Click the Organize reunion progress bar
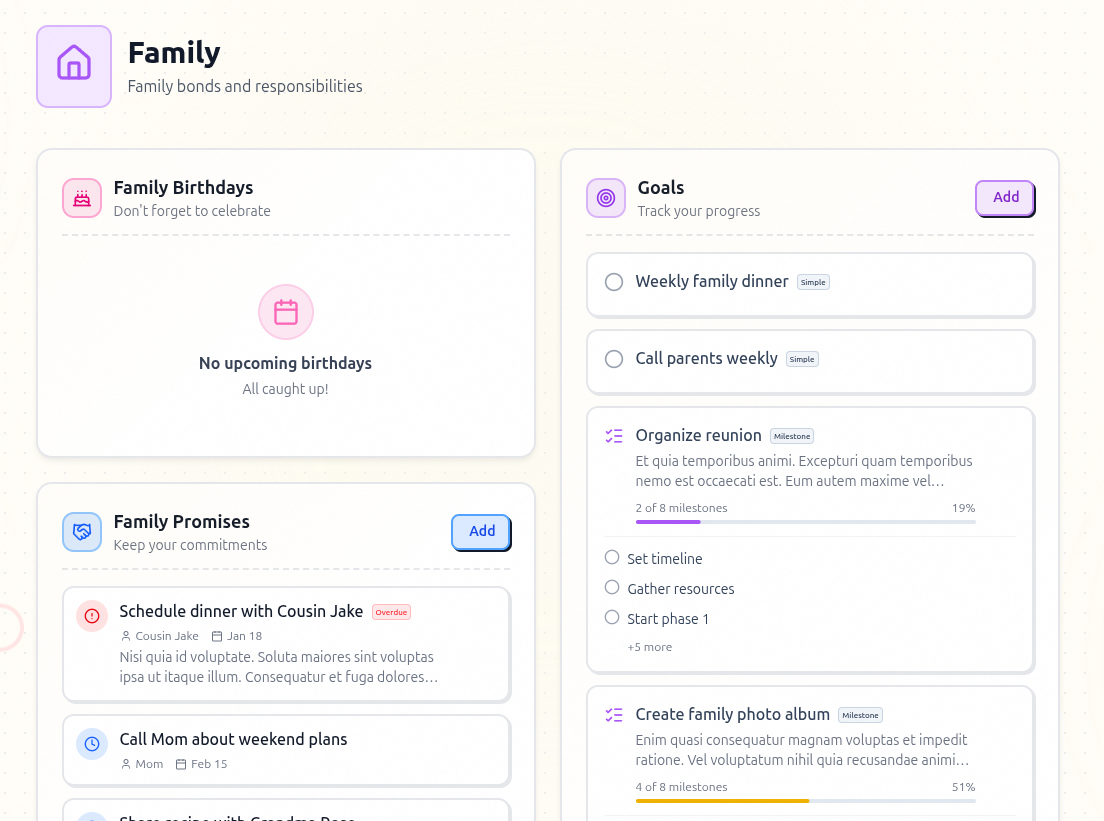The image size is (1104, 821). pos(805,521)
